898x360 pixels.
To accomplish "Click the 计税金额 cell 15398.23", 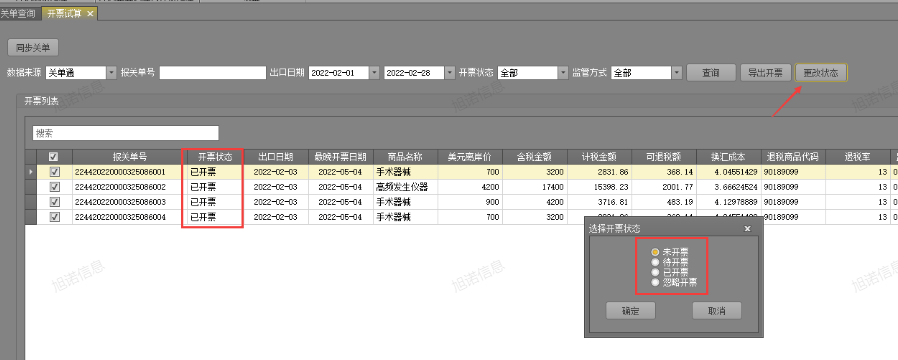I will [600, 187].
